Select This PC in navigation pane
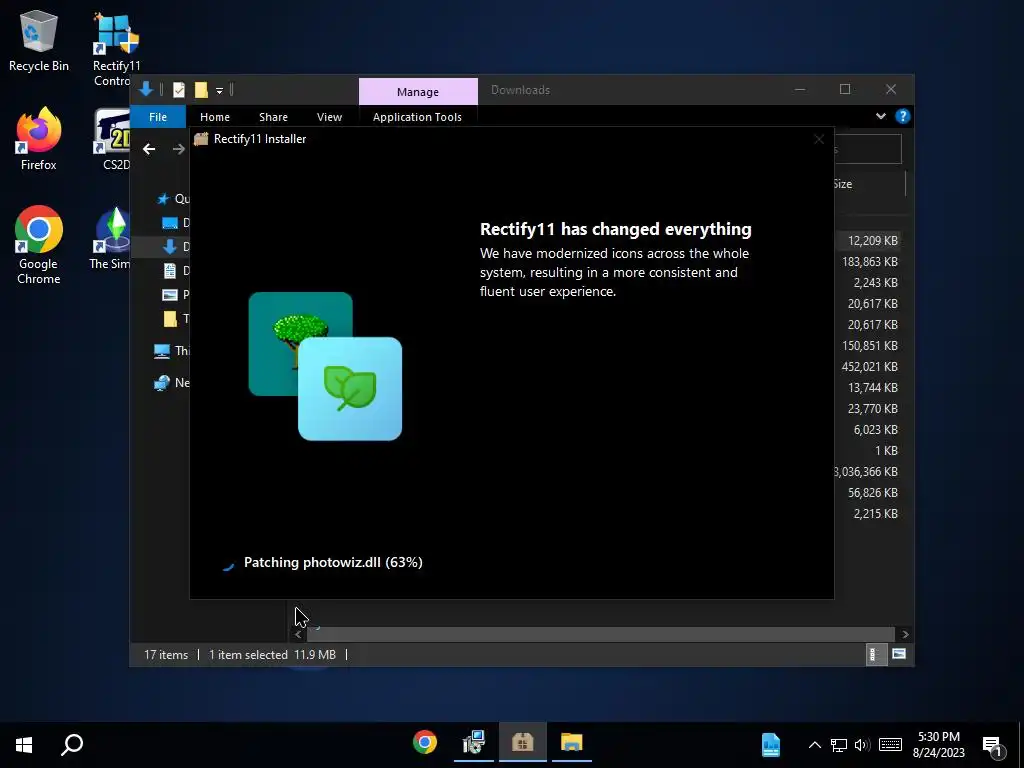 point(171,351)
